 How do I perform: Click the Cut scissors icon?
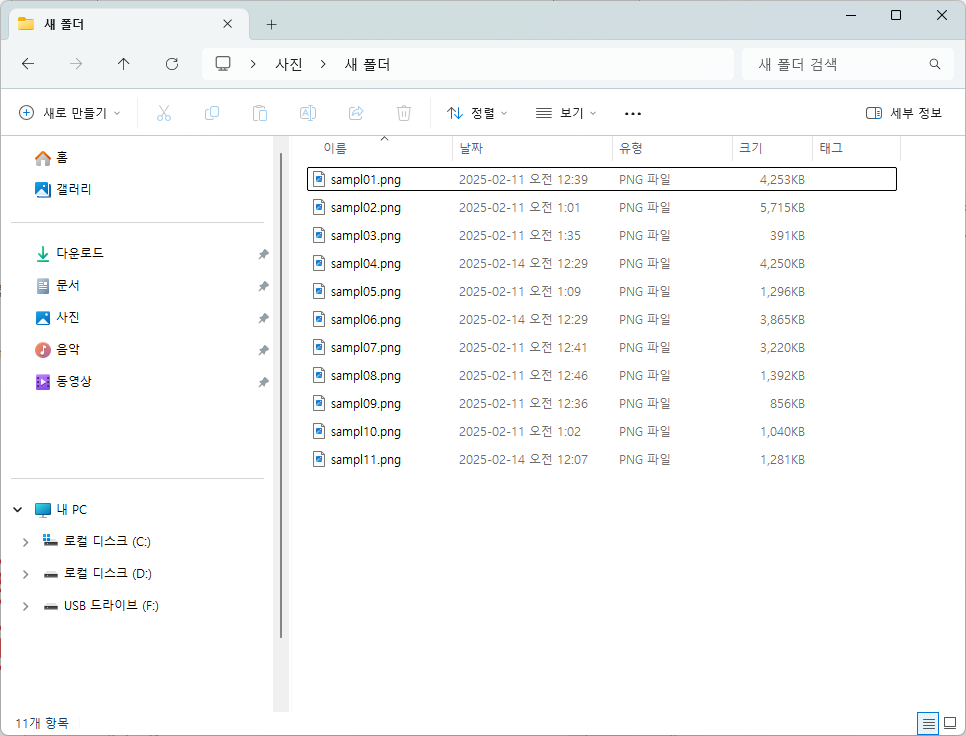coord(164,113)
